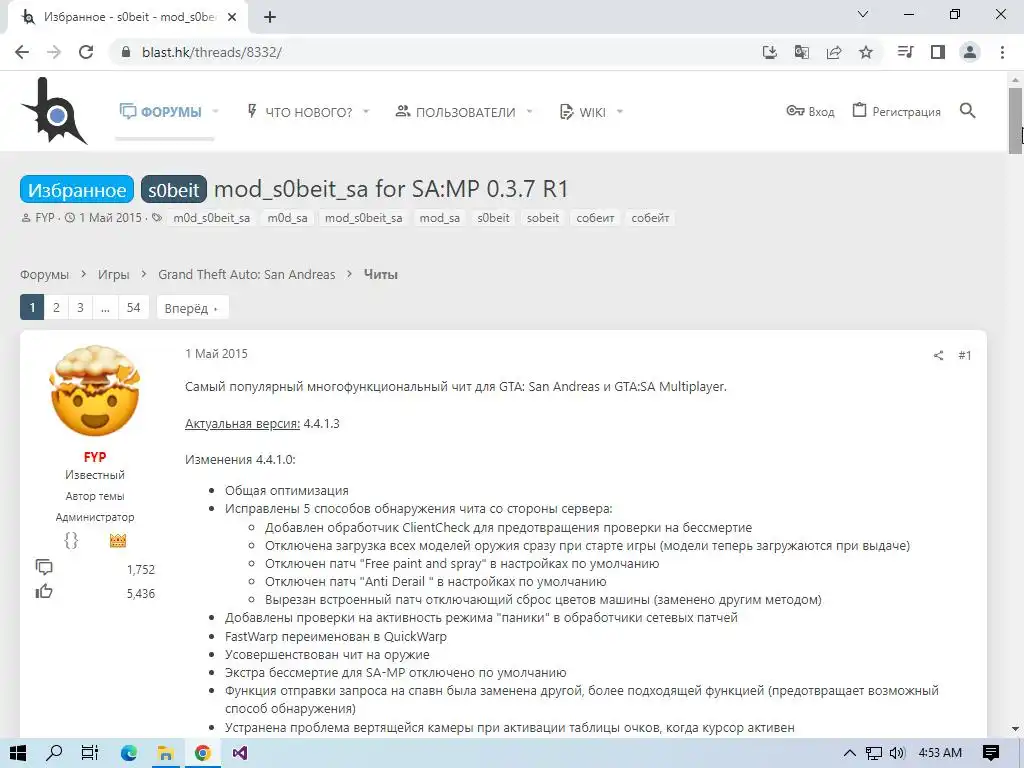The width and height of the screenshot is (1024, 768).
Task: Expand Что нового? dropdown arrow
Action: pos(366,112)
